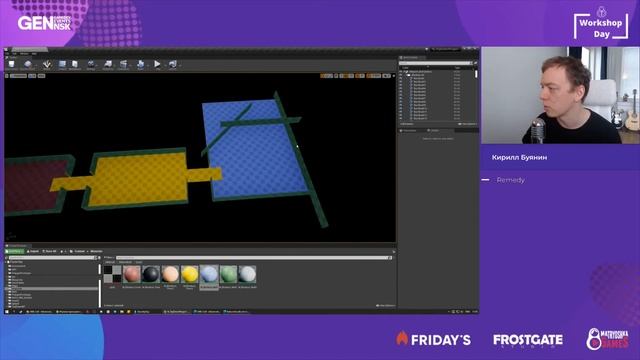Click the Launch toolbar icon

(173, 64)
